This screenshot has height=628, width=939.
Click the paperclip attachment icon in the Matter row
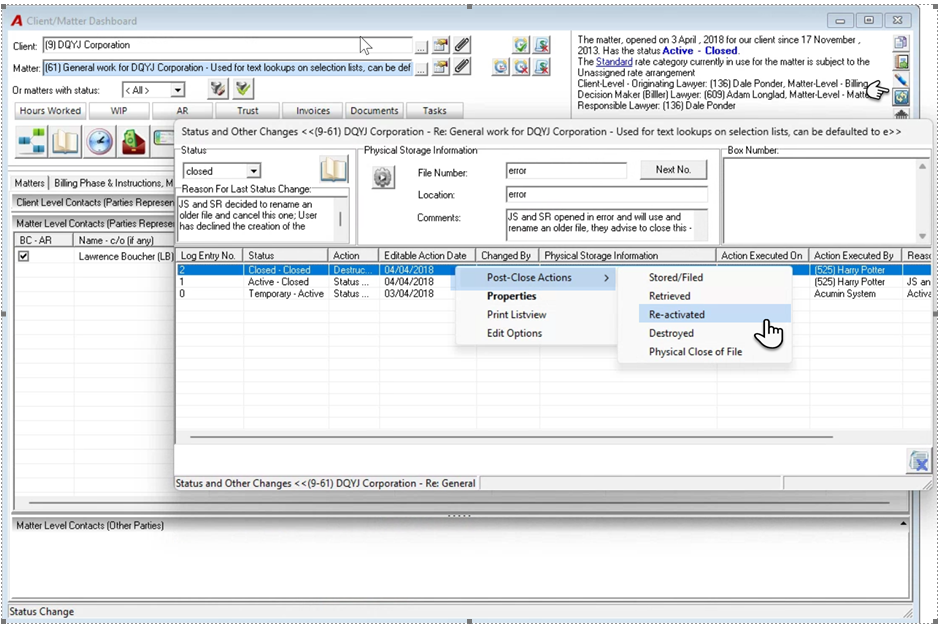(x=461, y=66)
